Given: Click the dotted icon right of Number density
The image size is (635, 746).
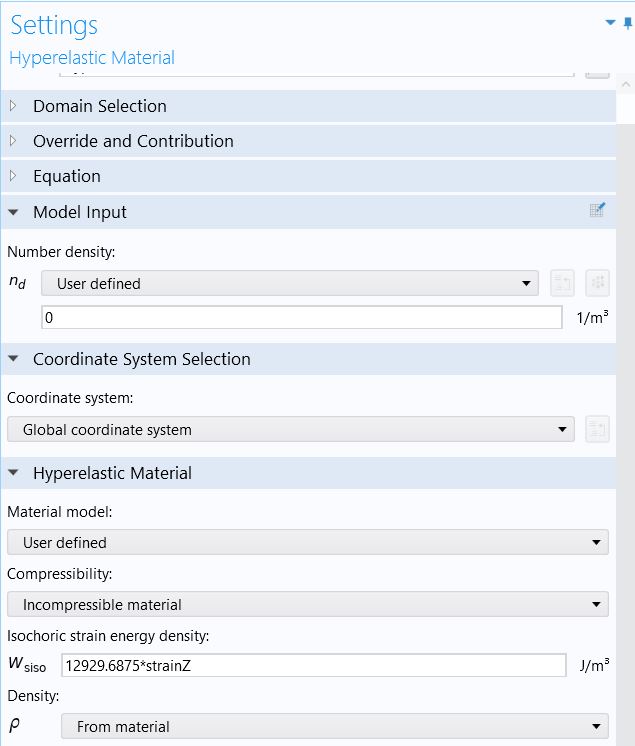Looking at the screenshot, I should tap(597, 283).
